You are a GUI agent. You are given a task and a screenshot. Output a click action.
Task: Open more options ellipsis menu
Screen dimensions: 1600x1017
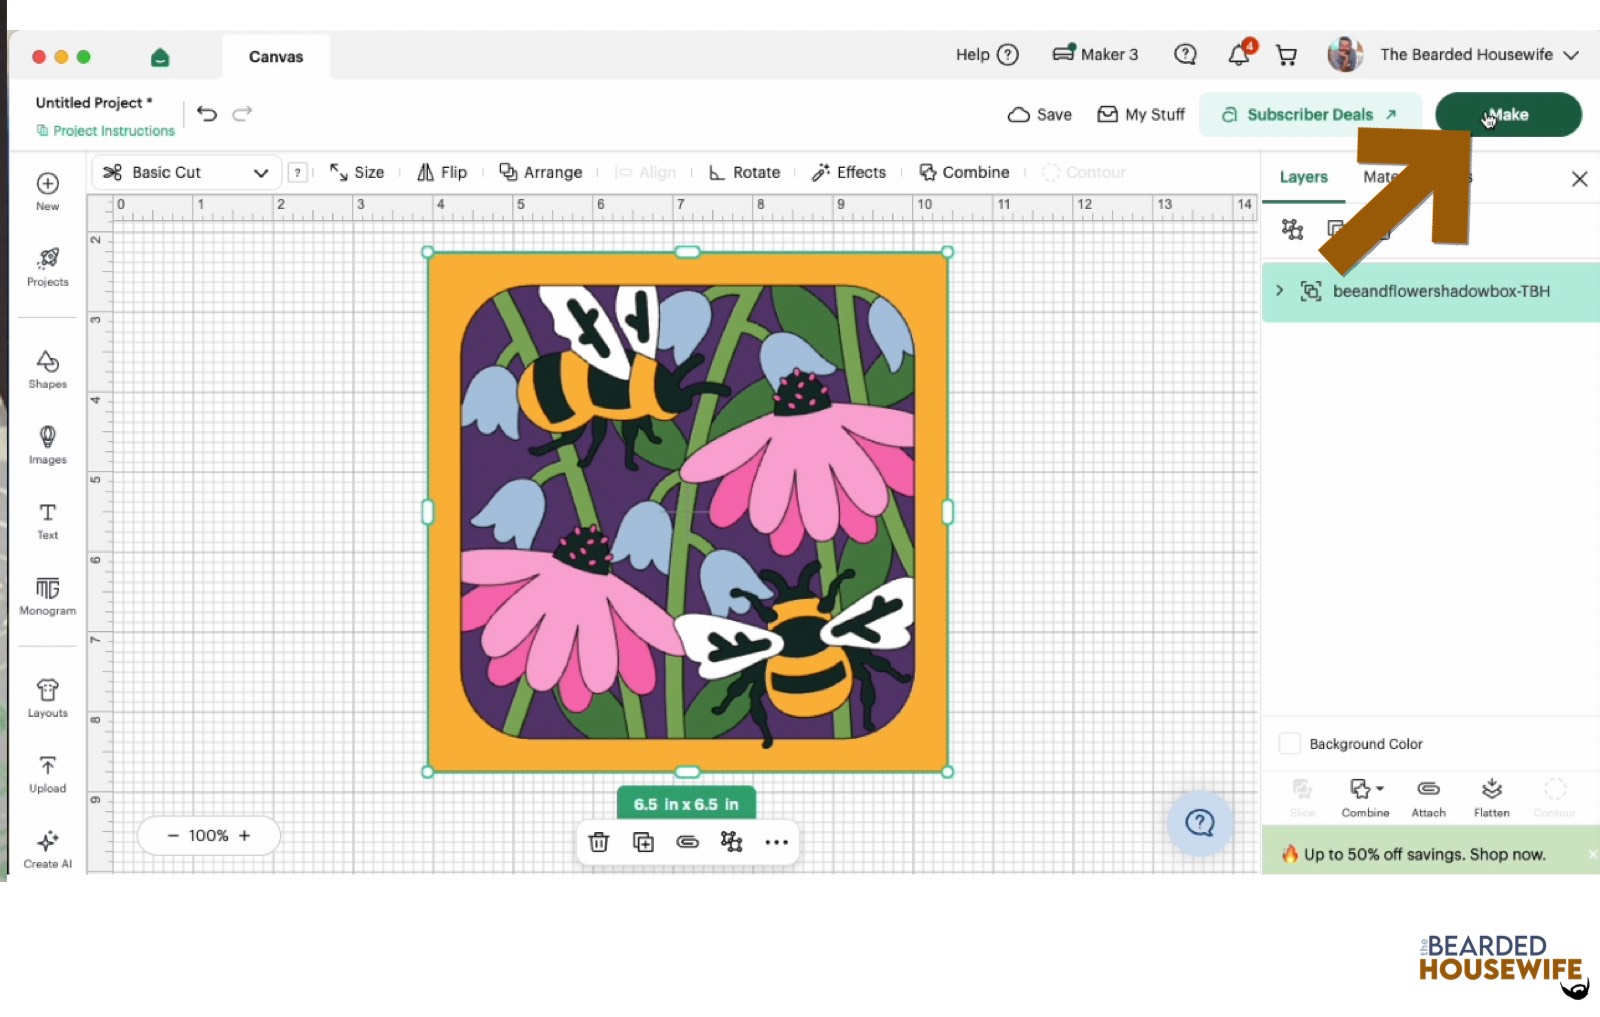(777, 842)
